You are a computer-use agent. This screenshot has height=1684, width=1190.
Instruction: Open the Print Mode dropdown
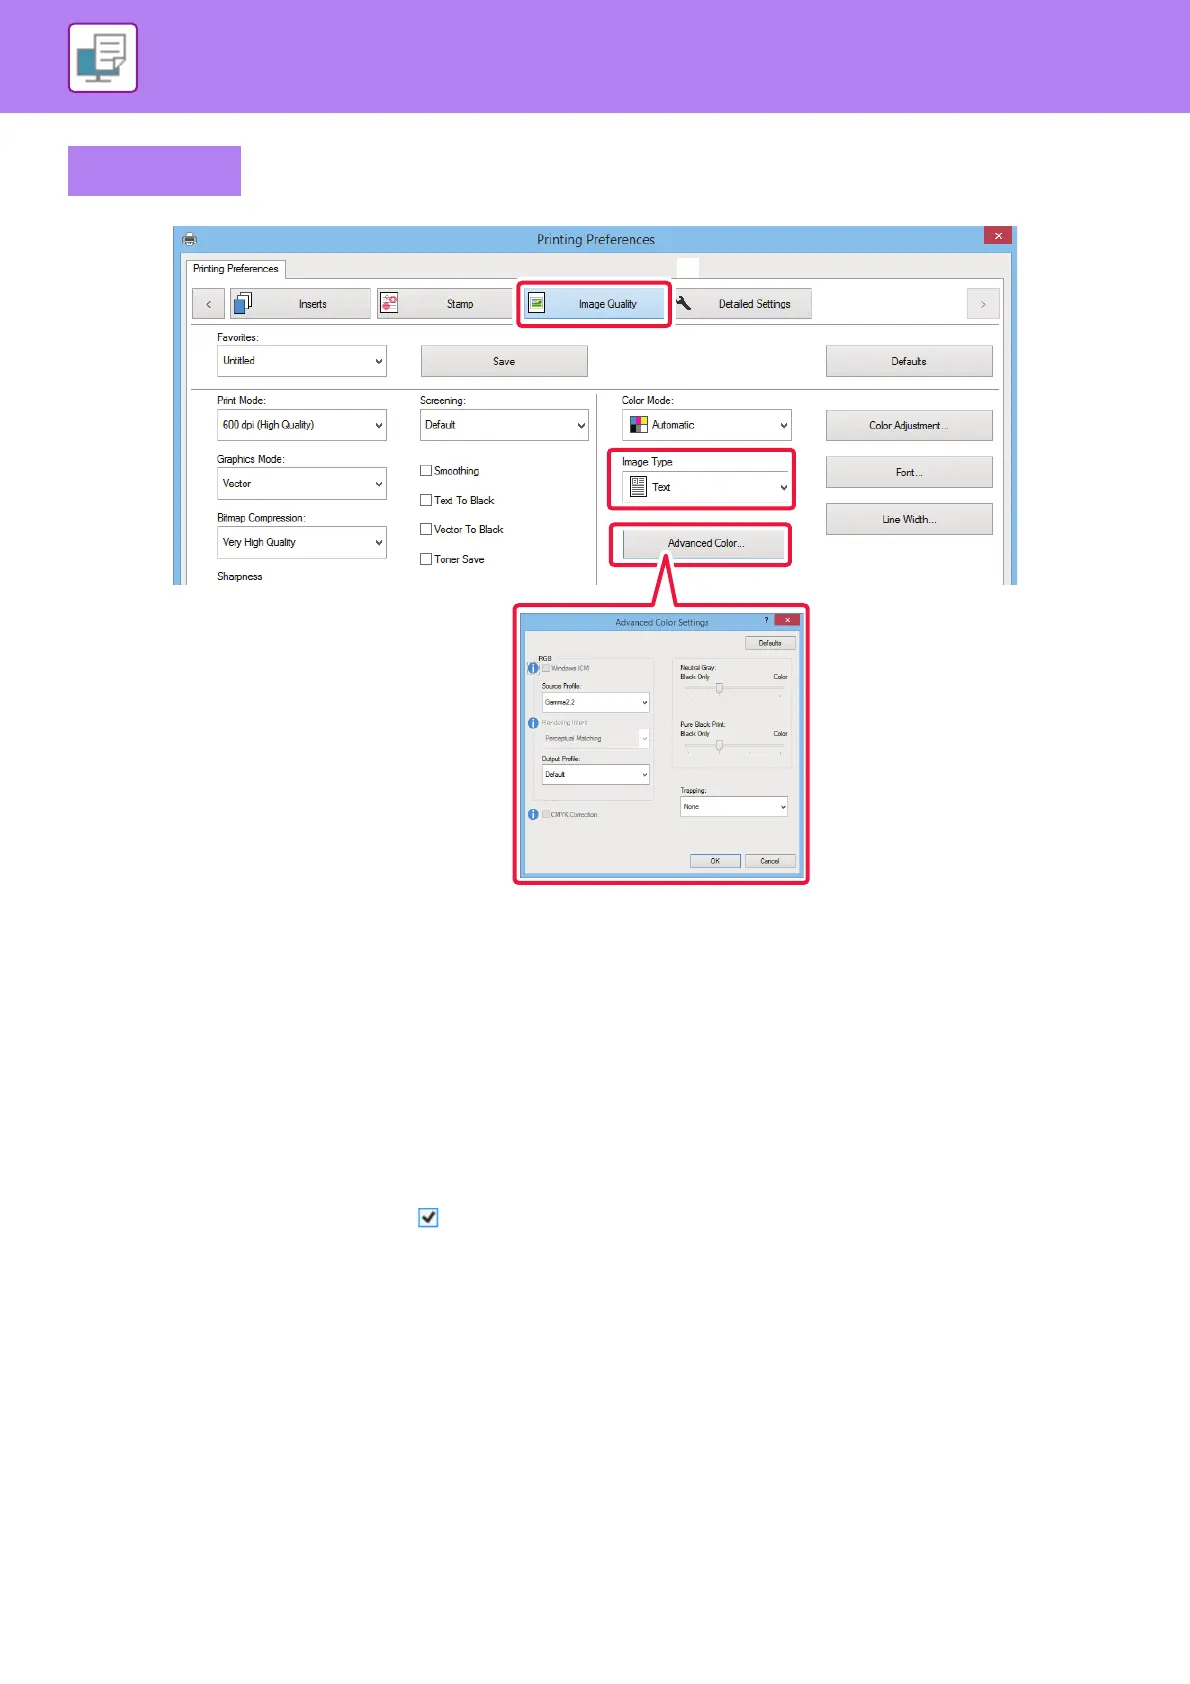point(302,425)
